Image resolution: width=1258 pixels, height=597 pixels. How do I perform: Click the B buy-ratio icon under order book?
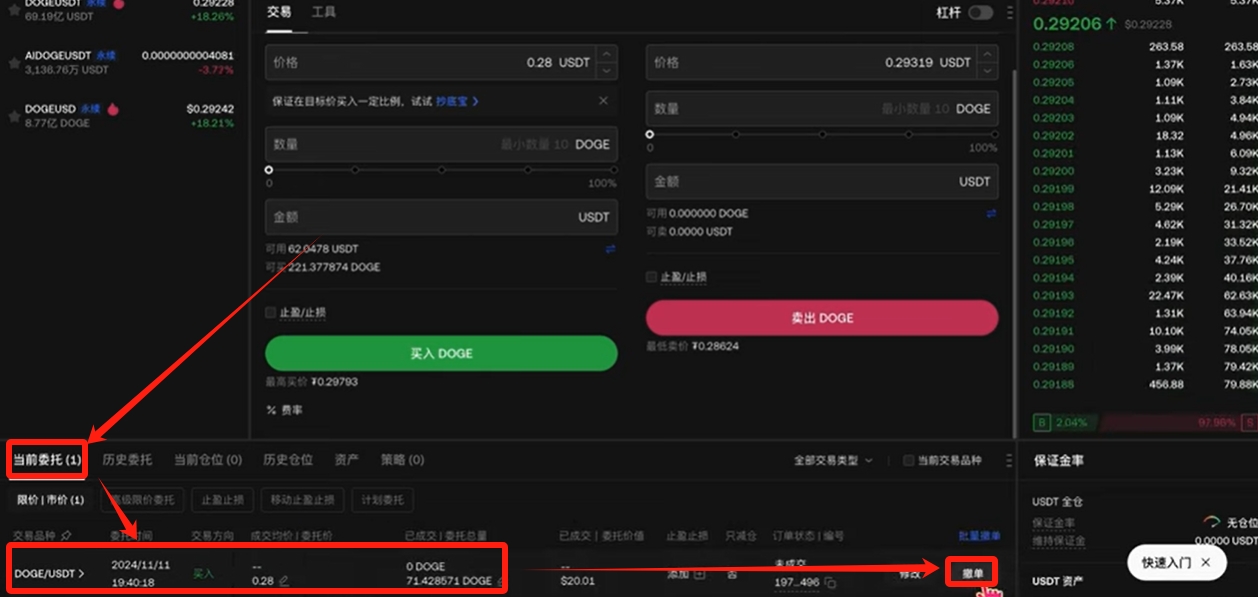(x=1042, y=423)
